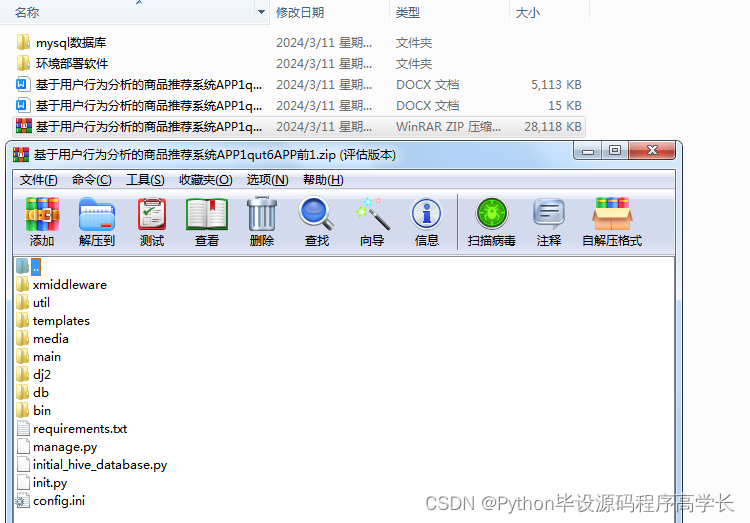Sort by 类型 column header
The image size is (750, 523).
point(408,12)
